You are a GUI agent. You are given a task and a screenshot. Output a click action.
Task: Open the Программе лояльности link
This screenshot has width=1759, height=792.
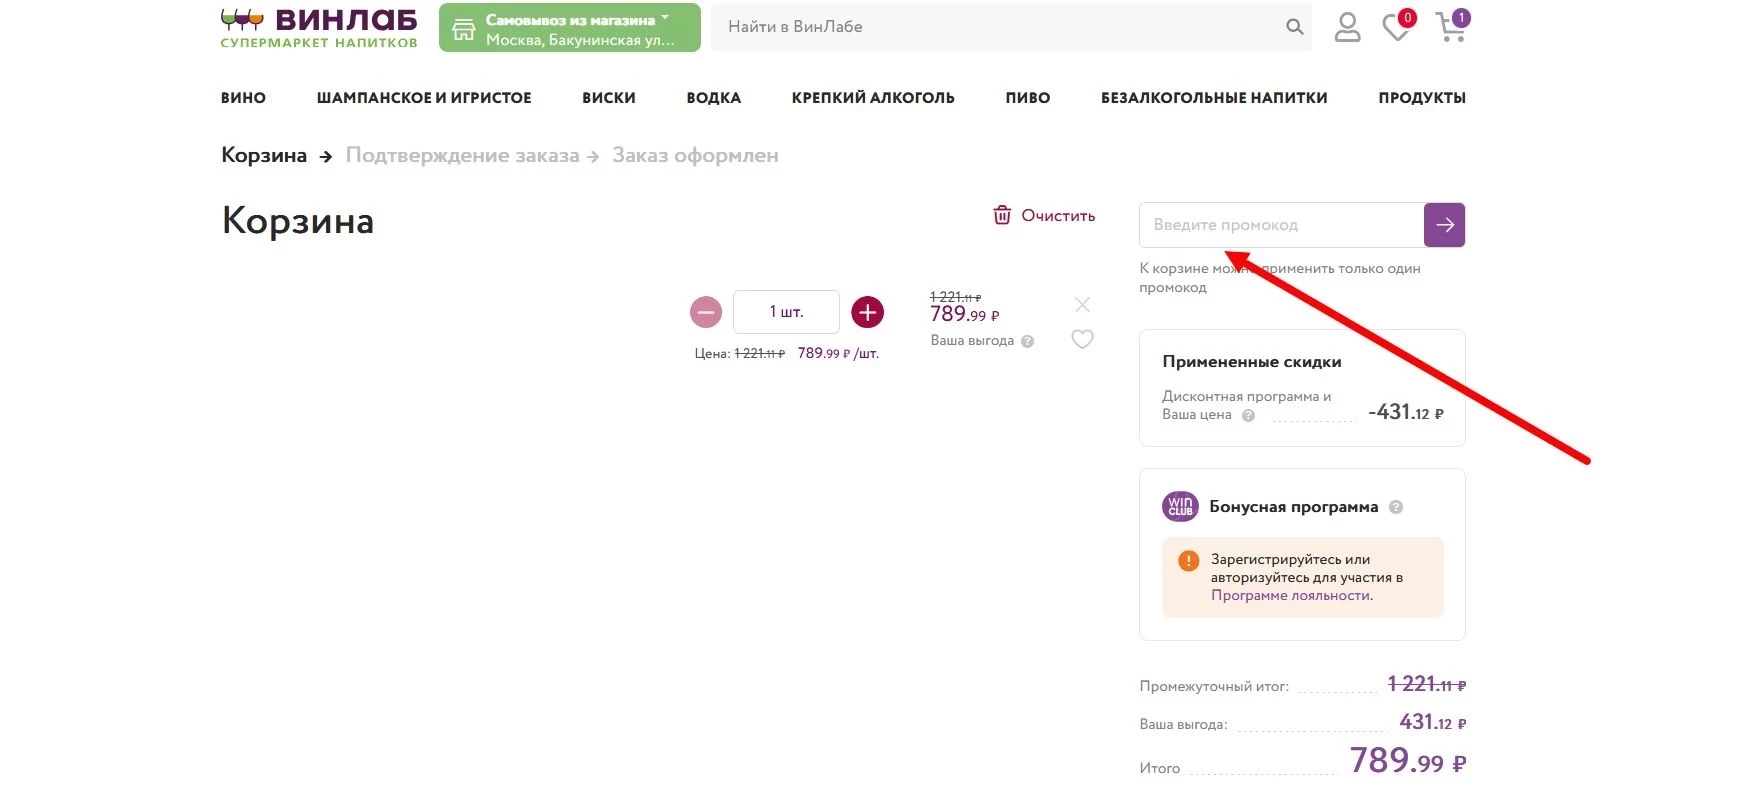tap(1291, 595)
